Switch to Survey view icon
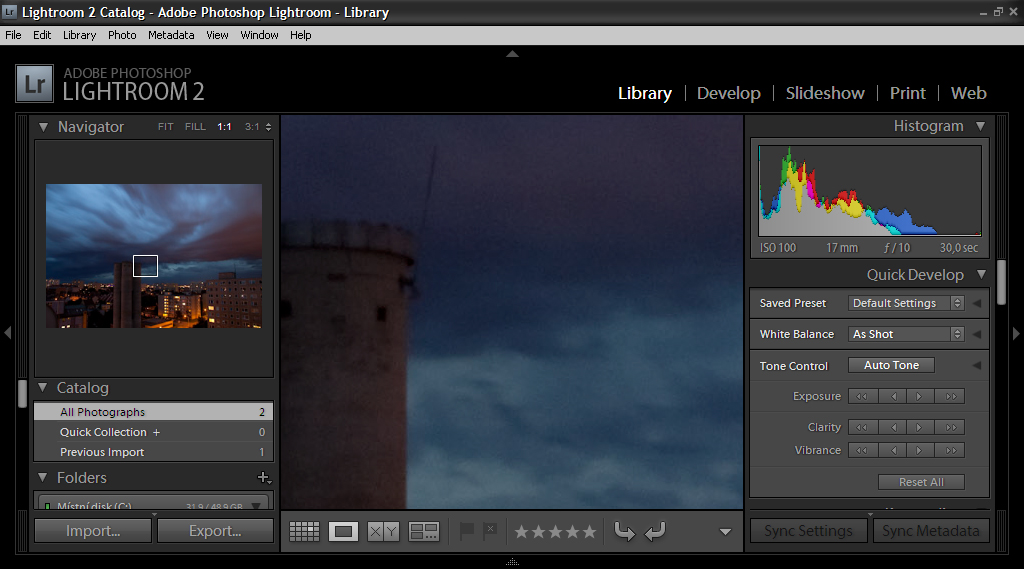The height and width of the screenshot is (569, 1024). click(424, 532)
